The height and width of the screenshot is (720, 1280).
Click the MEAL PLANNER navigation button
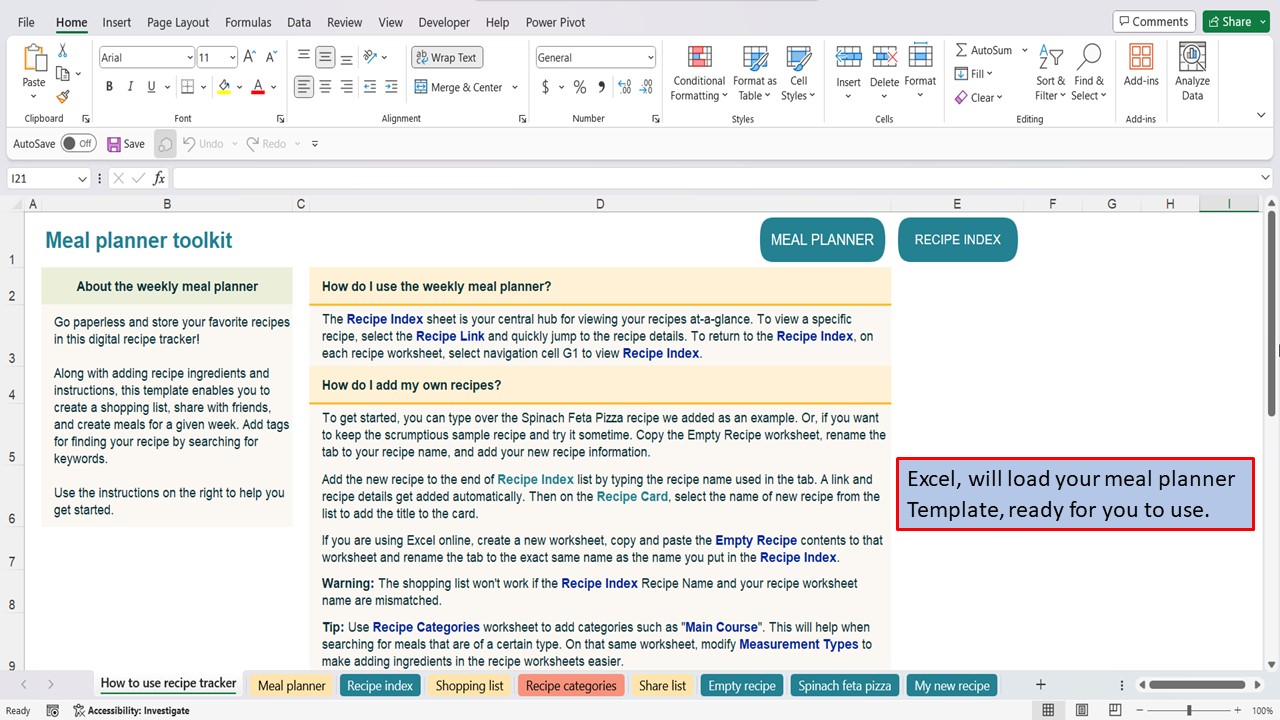point(822,239)
